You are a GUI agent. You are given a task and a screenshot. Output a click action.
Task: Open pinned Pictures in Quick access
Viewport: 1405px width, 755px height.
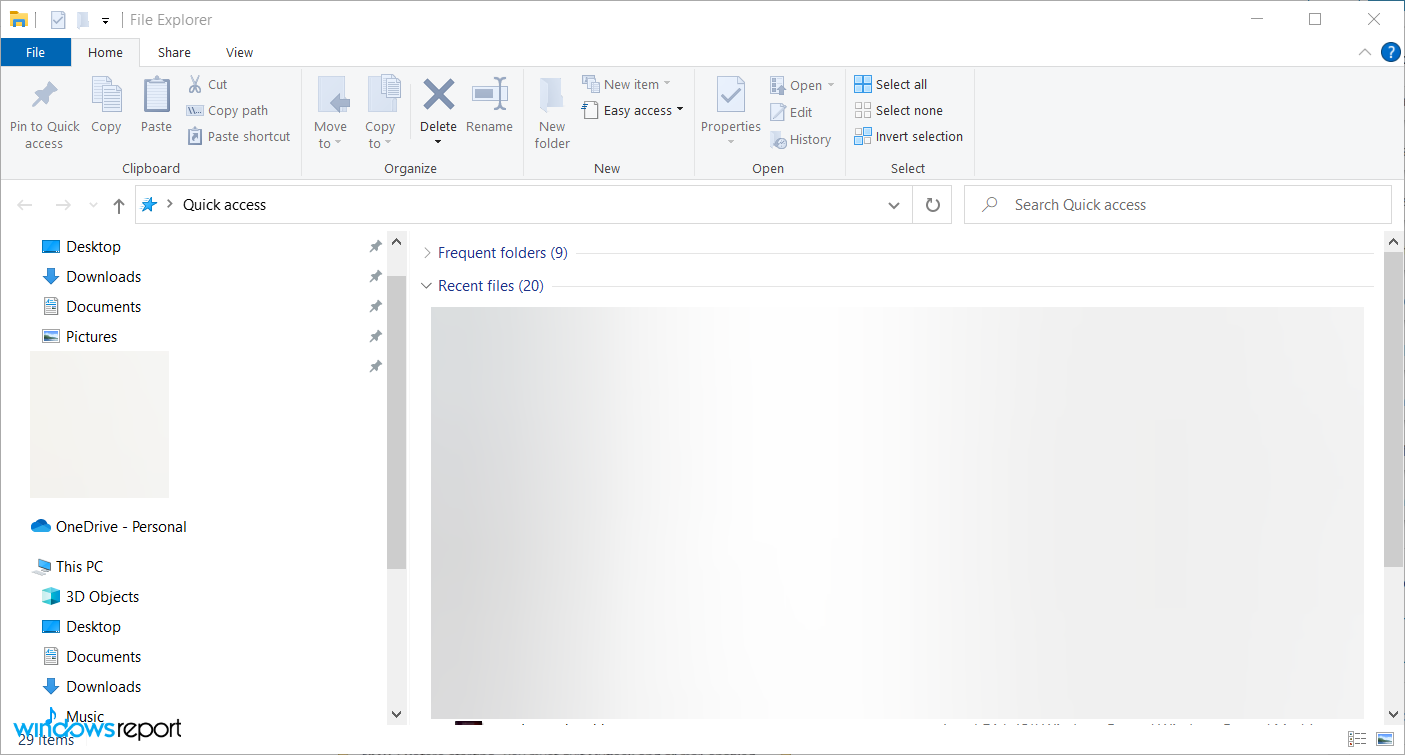click(x=91, y=337)
